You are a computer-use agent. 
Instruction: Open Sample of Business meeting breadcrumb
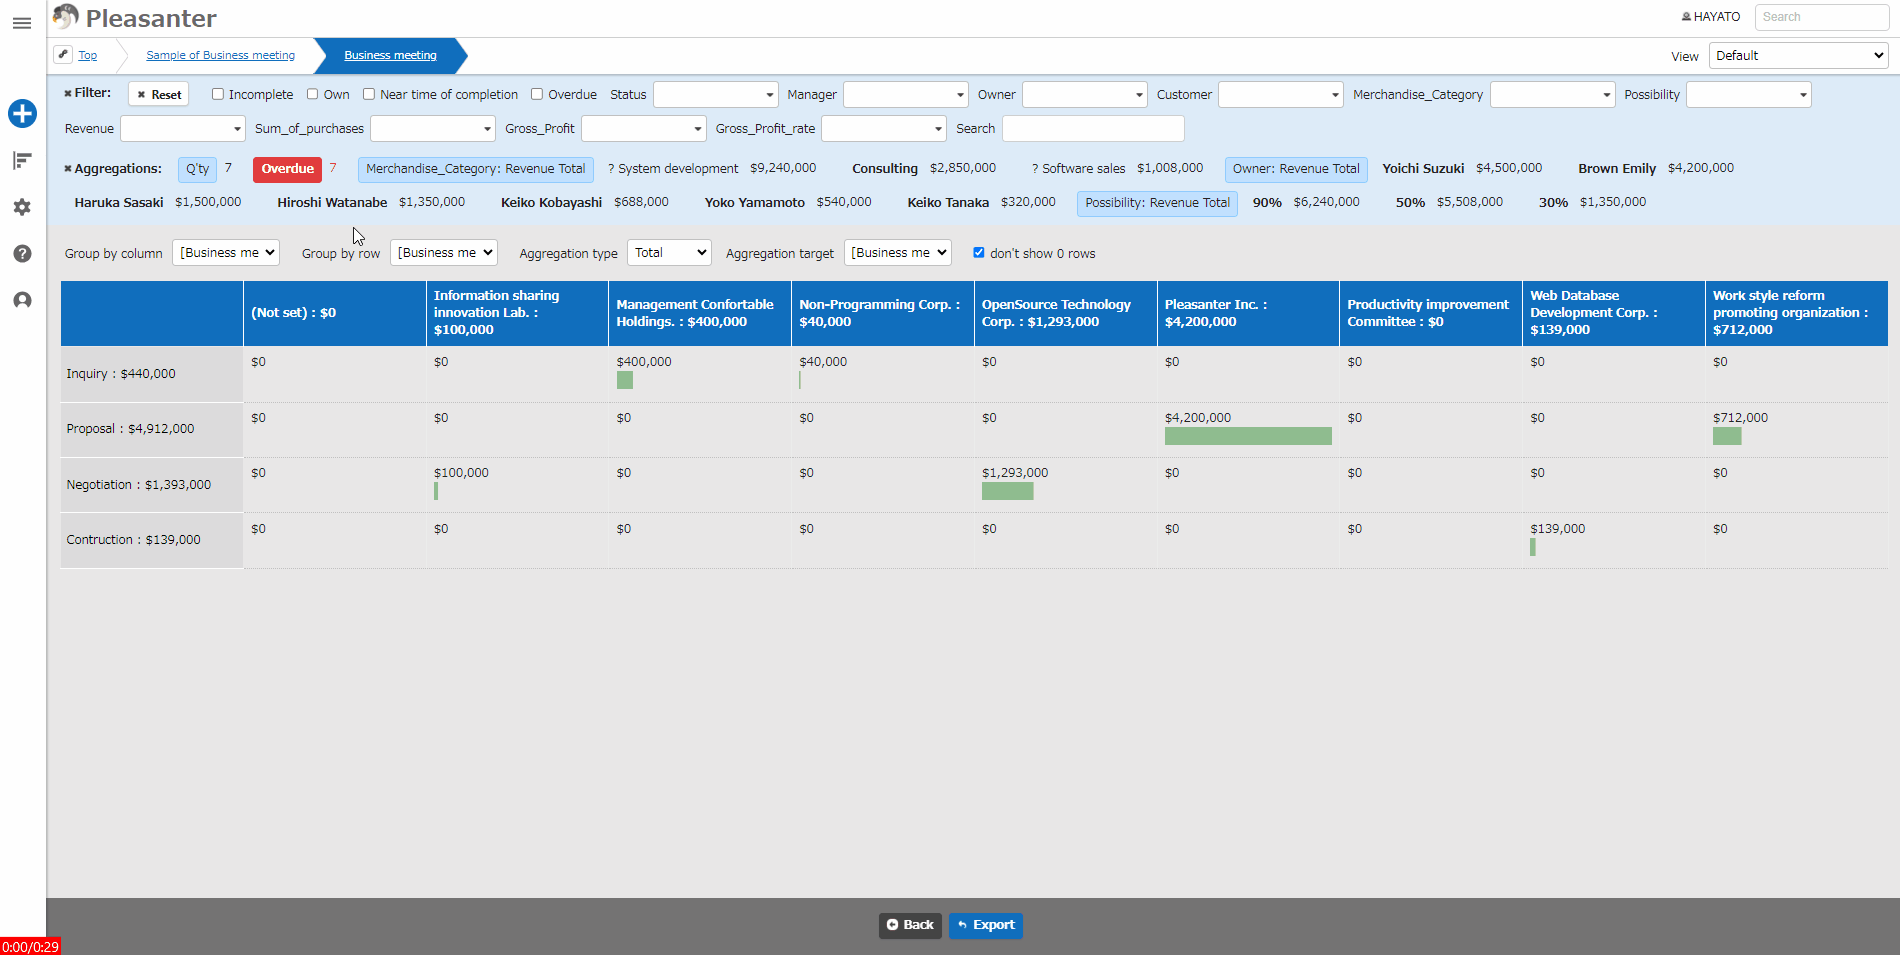(x=221, y=56)
